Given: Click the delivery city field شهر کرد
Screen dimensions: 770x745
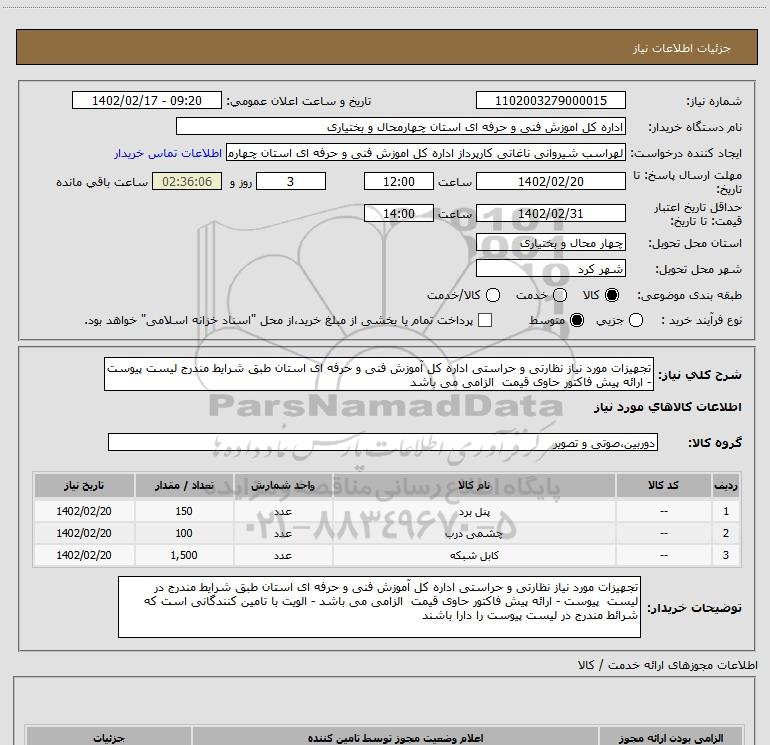Looking at the screenshot, I should coord(550,269).
